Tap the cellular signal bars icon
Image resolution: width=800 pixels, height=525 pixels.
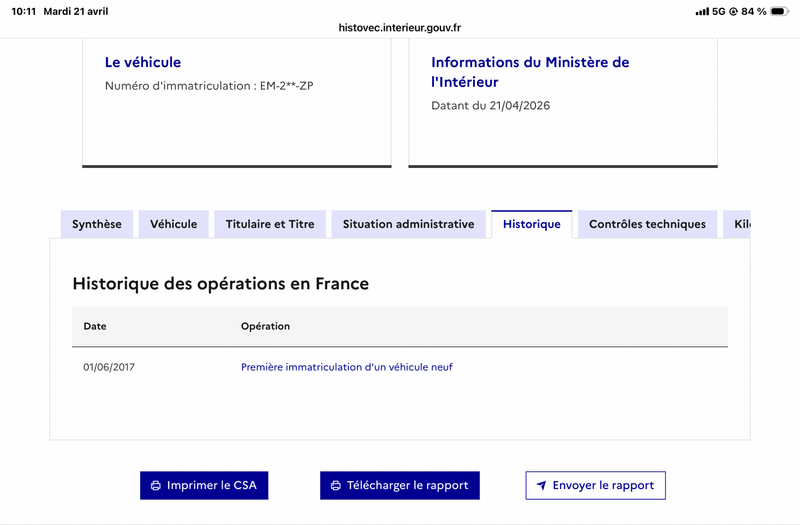click(702, 11)
